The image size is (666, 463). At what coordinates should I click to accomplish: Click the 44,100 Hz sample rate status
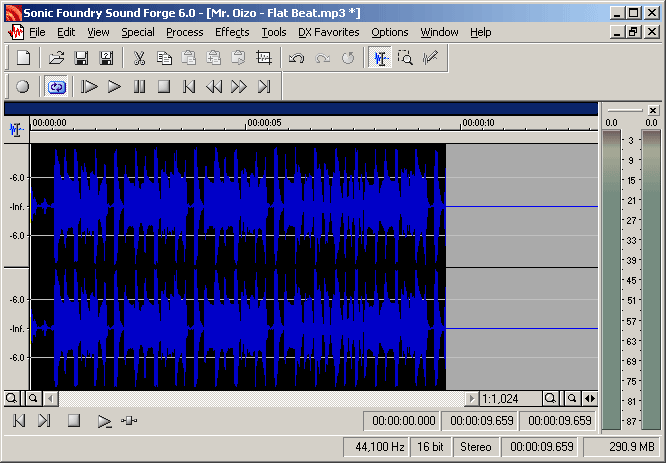(x=376, y=447)
